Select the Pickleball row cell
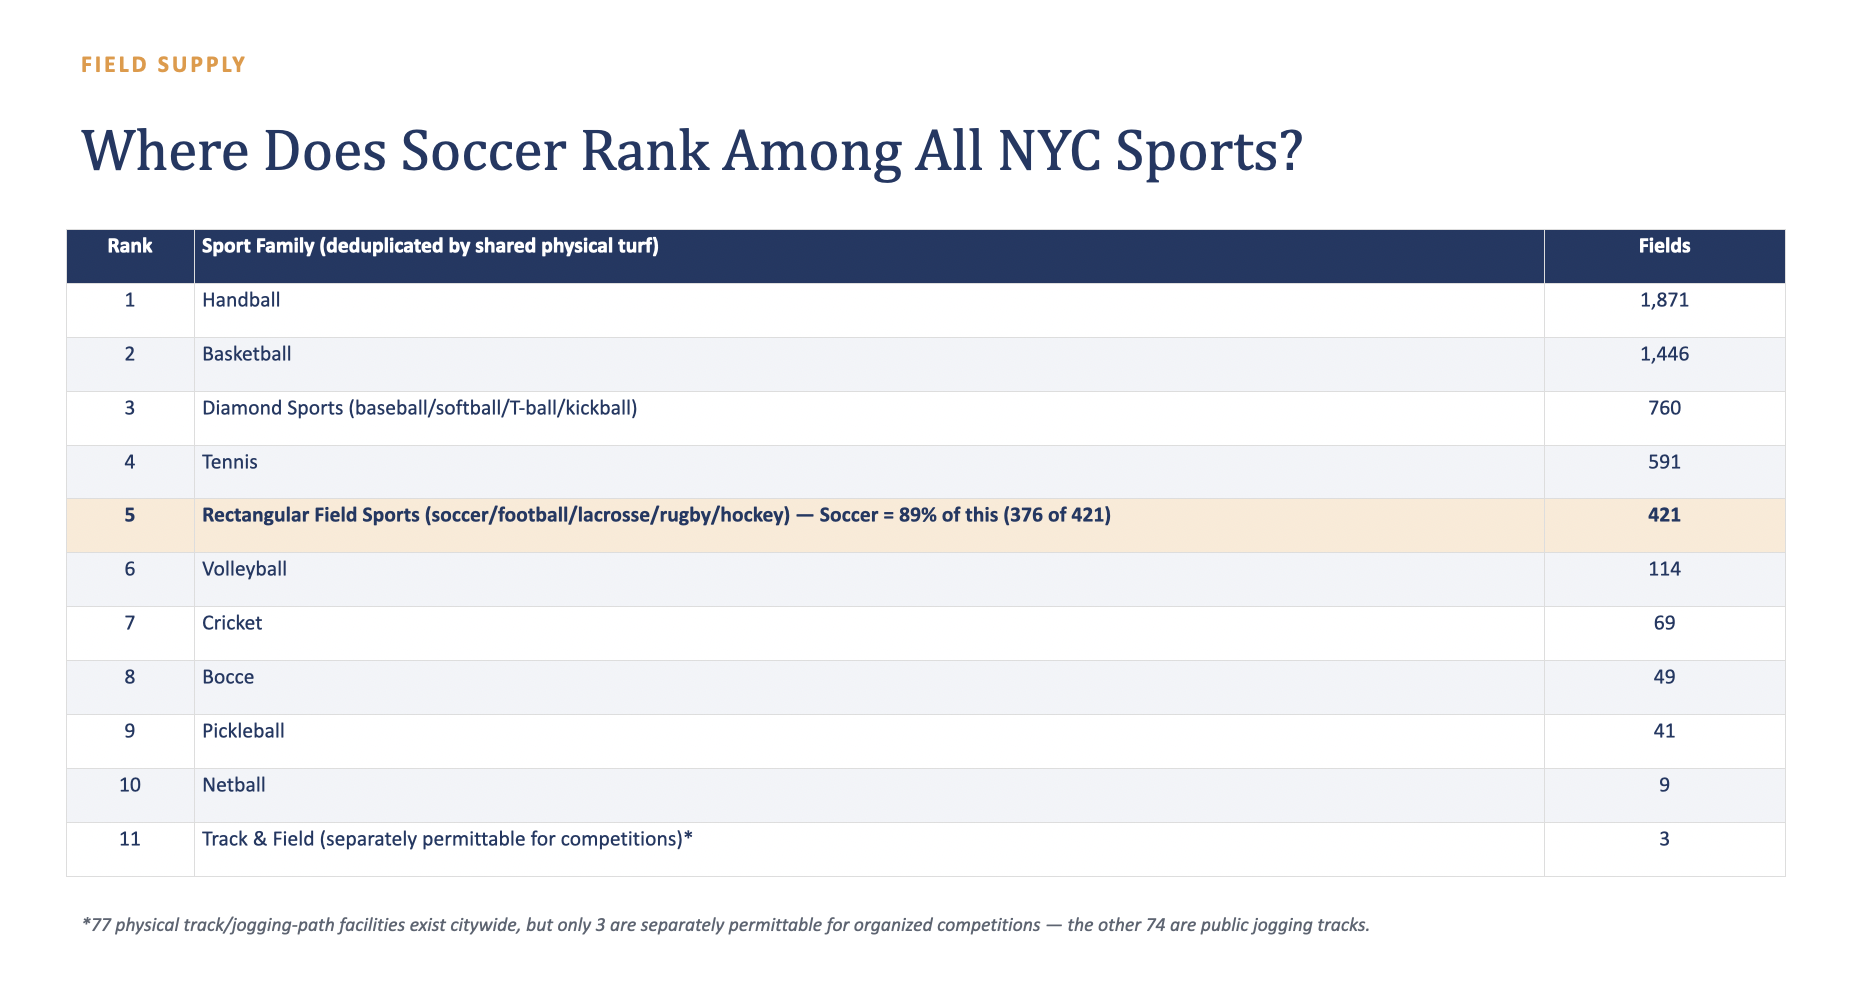The height and width of the screenshot is (984, 1852). 869,742
